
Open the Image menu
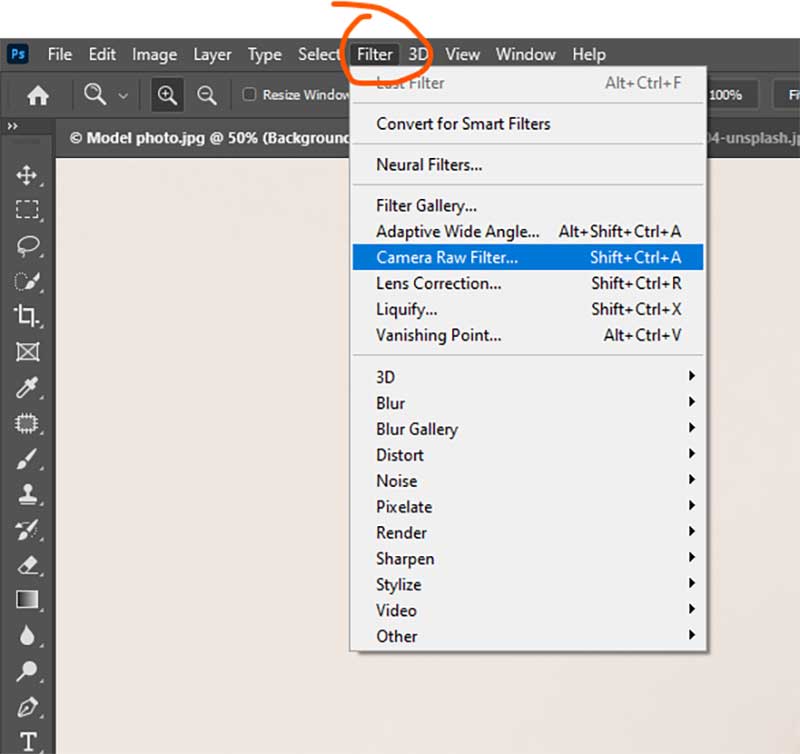pos(154,54)
